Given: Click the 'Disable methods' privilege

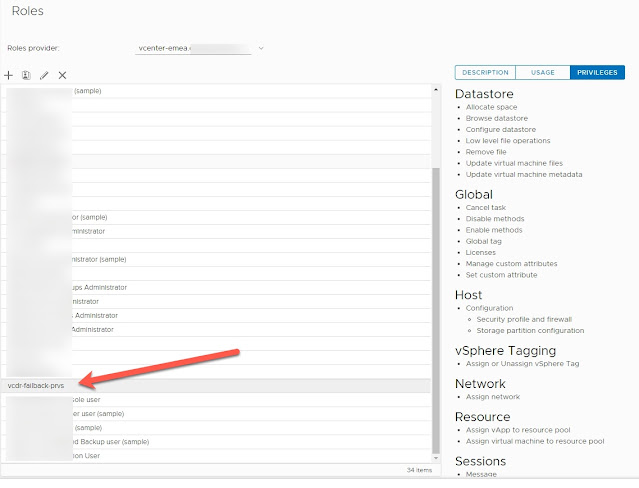Looking at the screenshot, I should (495, 219).
